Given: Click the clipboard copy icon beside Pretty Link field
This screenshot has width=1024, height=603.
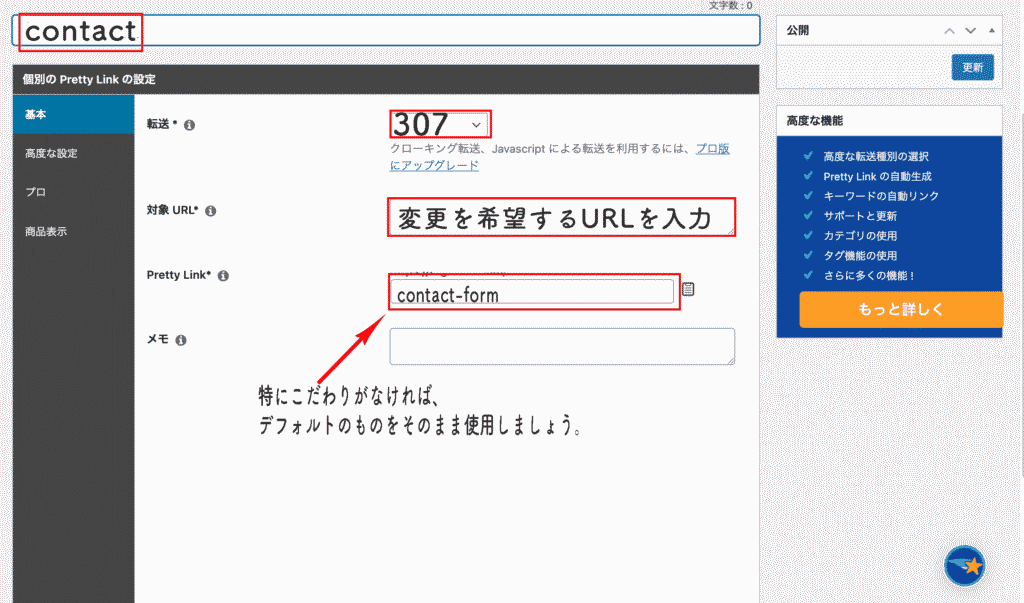Looking at the screenshot, I should coord(689,289).
